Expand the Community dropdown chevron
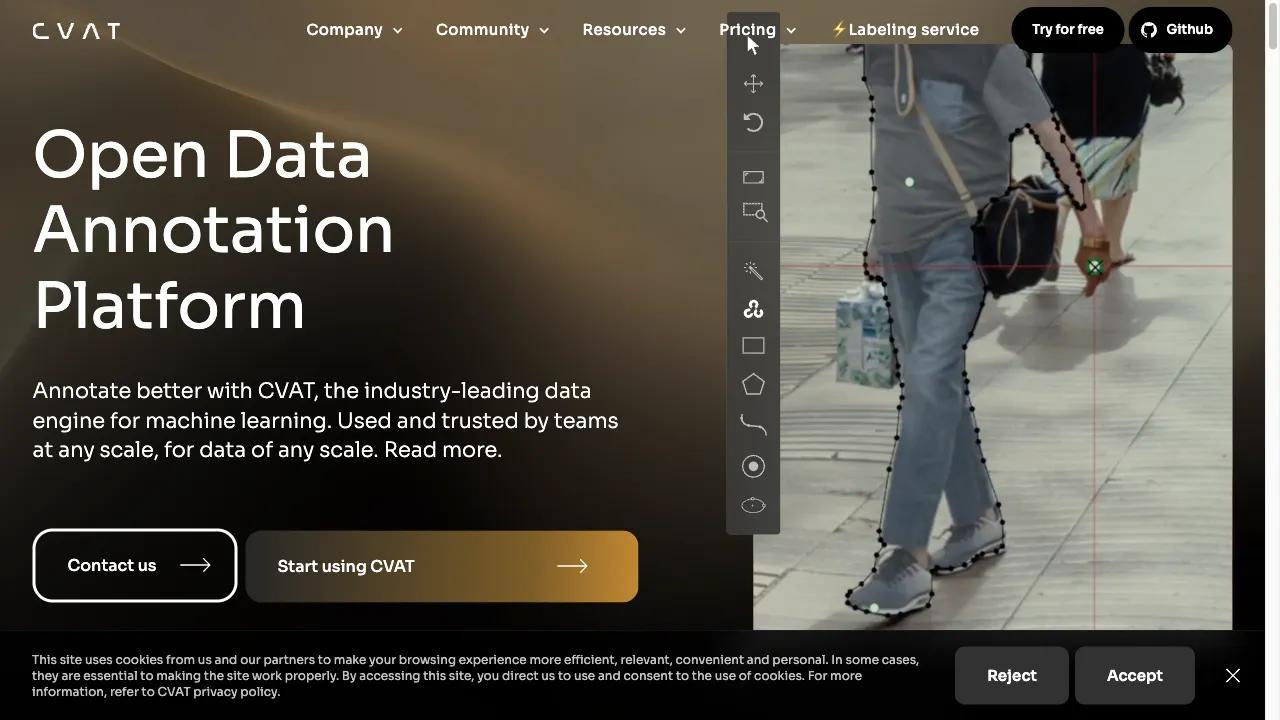The width and height of the screenshot is (1280, 720). click(544, 31)
